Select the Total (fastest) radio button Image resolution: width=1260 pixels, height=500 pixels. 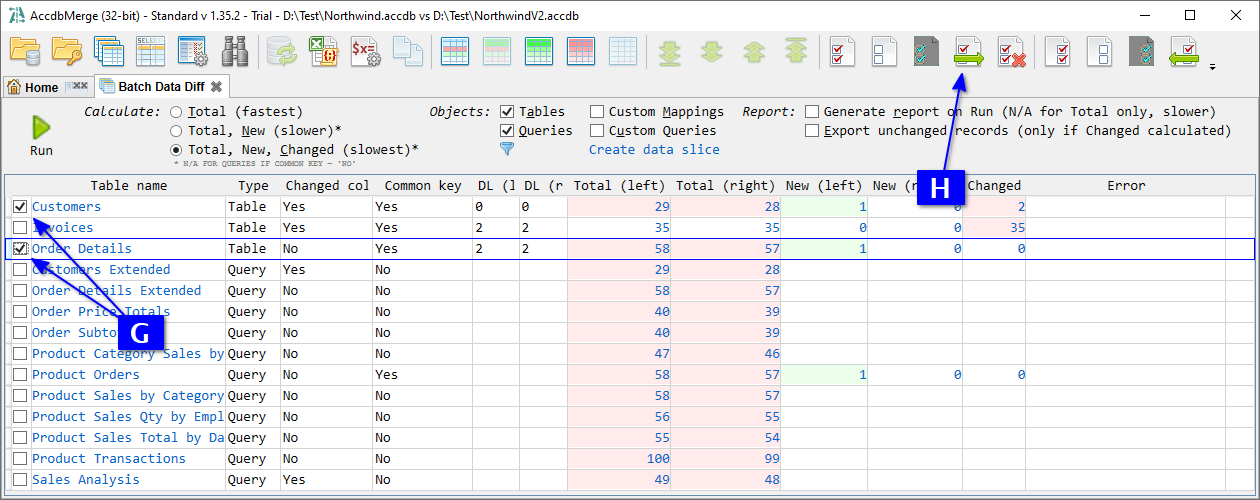click(176, 112)
